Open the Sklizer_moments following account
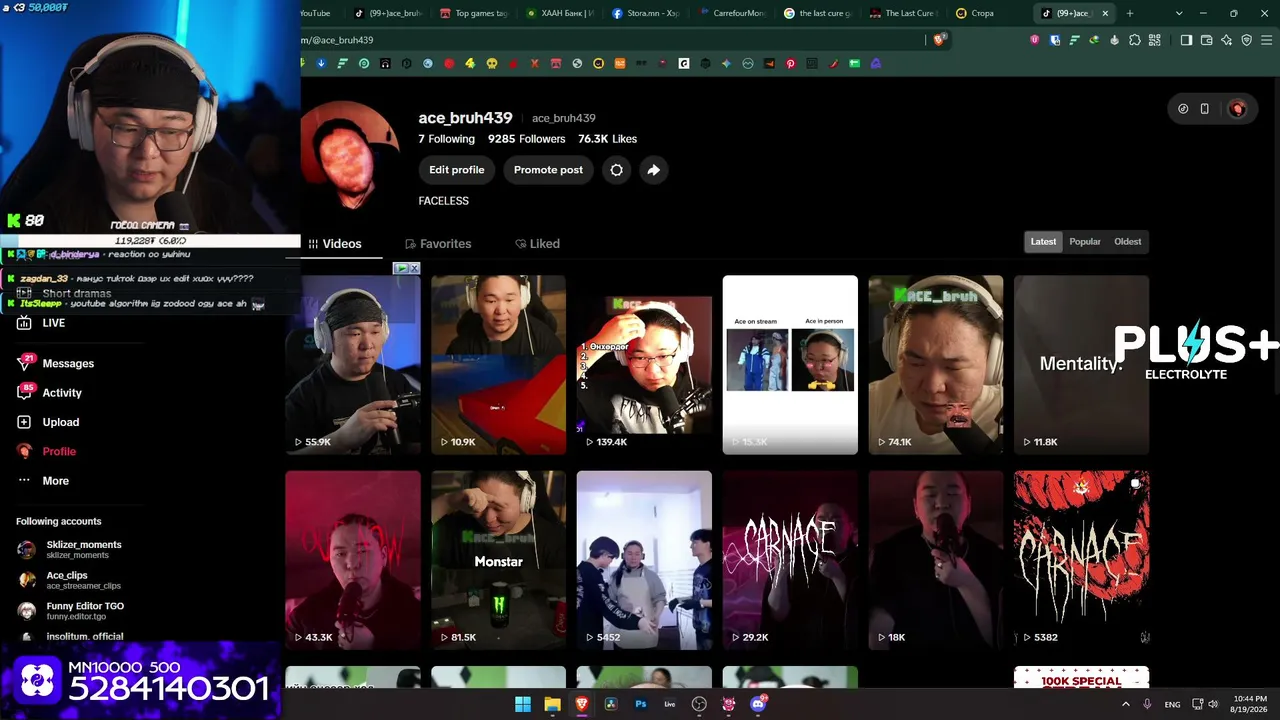The width and height of the screenshot is (1280, 720). click(70, 549)
